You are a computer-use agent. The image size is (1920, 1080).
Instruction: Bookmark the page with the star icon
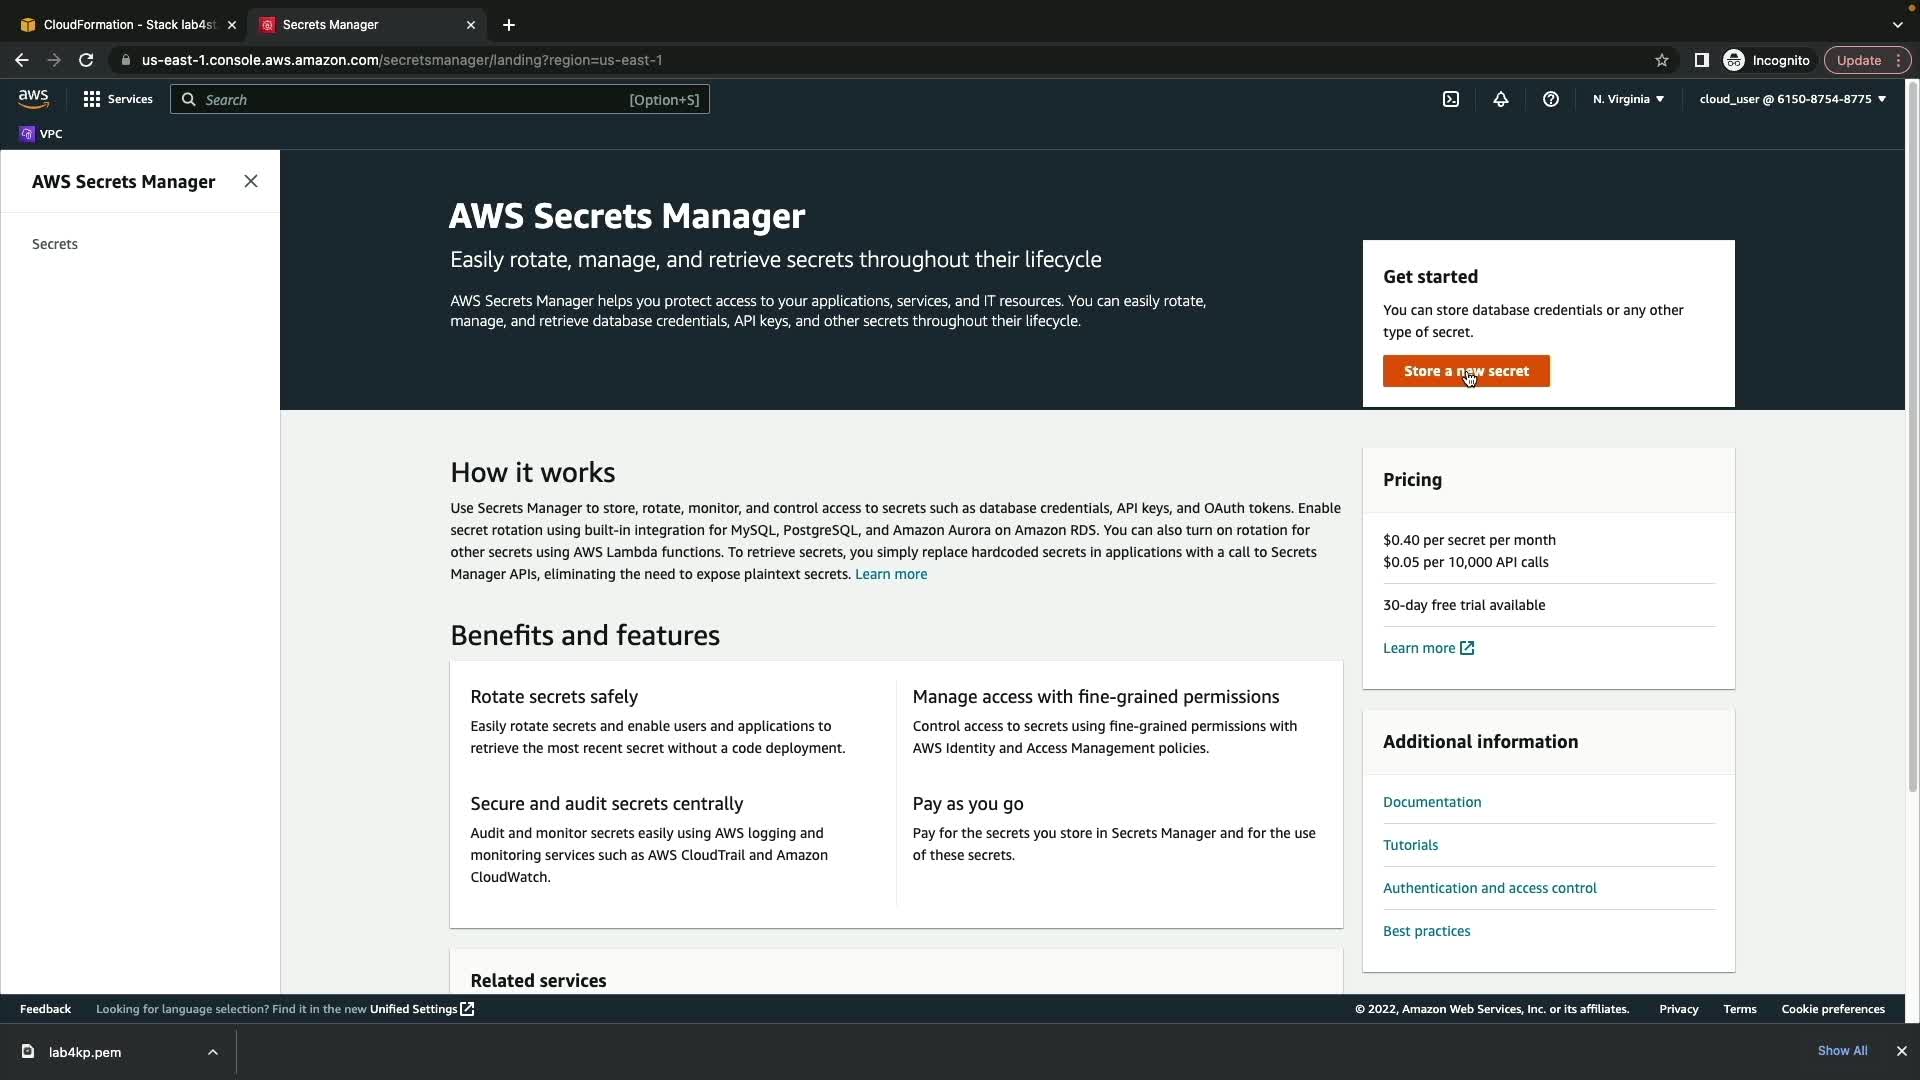[x=1662, y=60]
